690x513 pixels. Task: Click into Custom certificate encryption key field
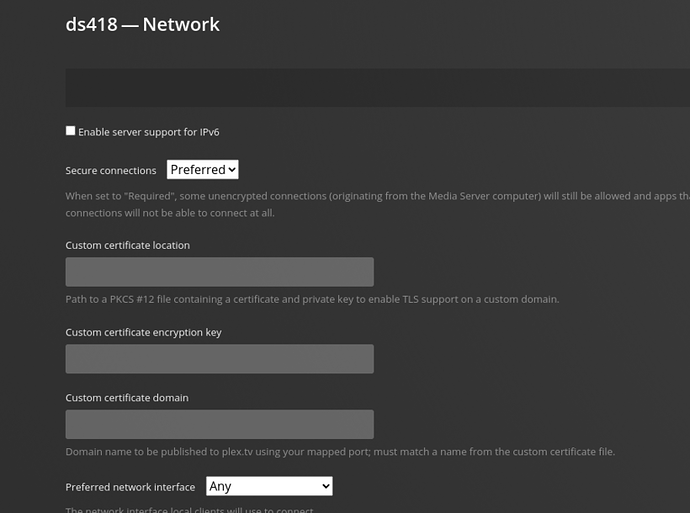(x=219, y=359)
